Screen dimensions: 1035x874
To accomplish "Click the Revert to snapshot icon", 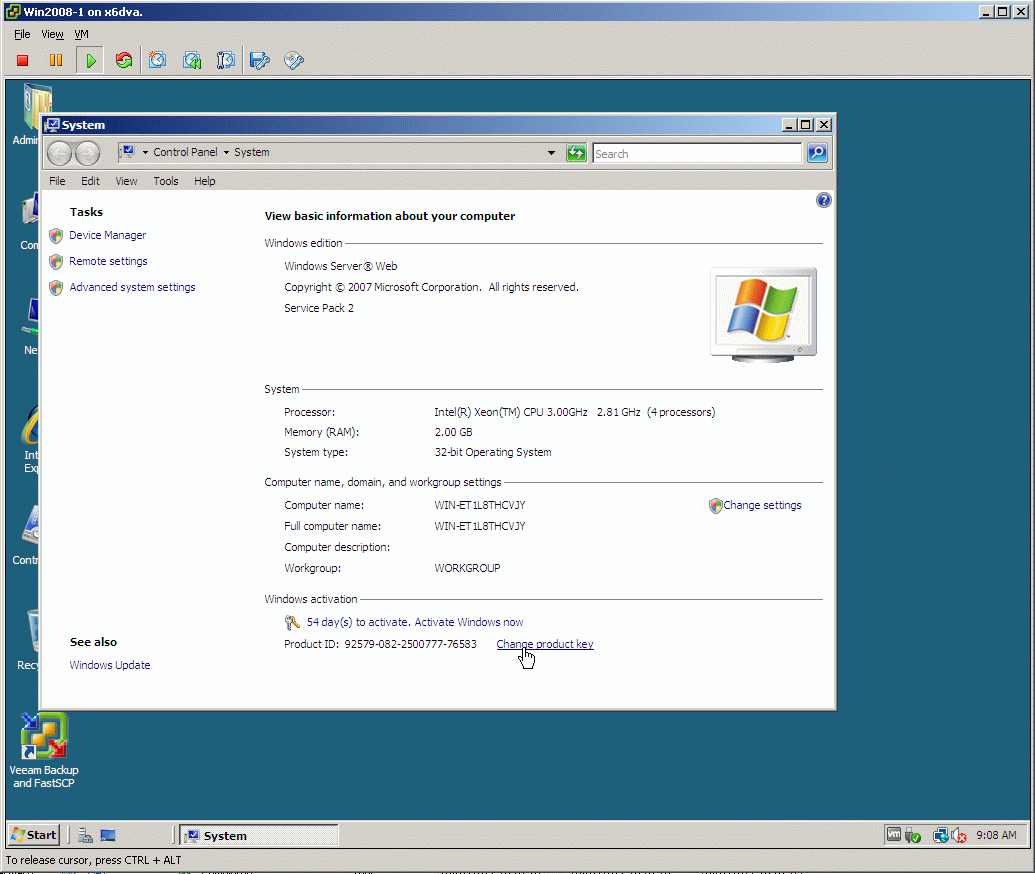I will point(192,61).
